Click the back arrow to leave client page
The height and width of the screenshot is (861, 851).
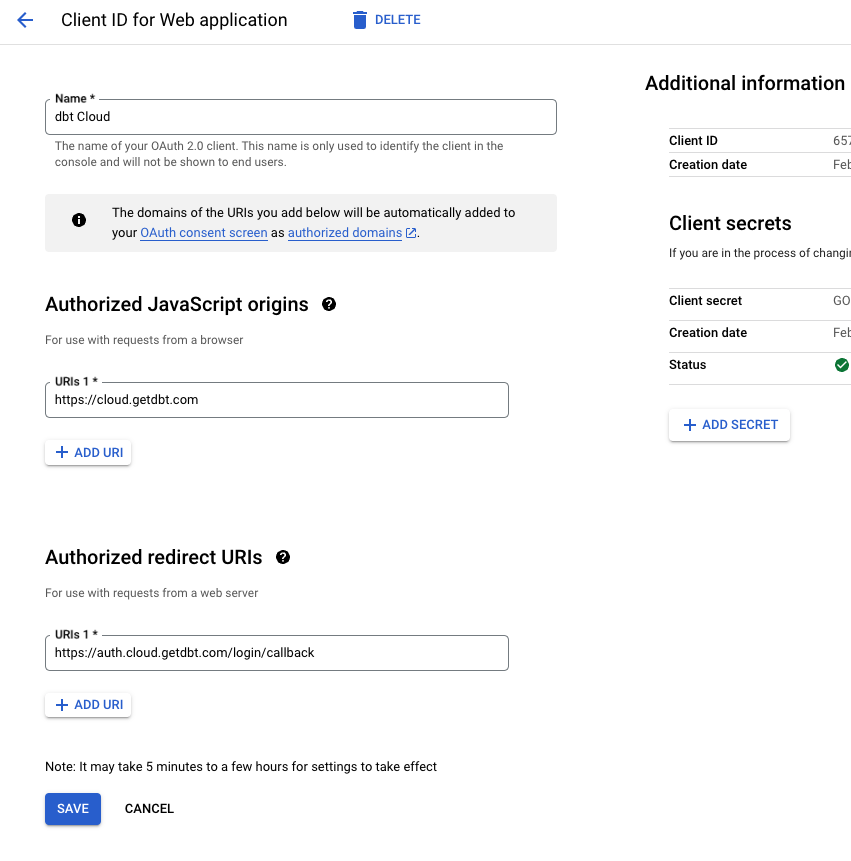click(24, 19)
